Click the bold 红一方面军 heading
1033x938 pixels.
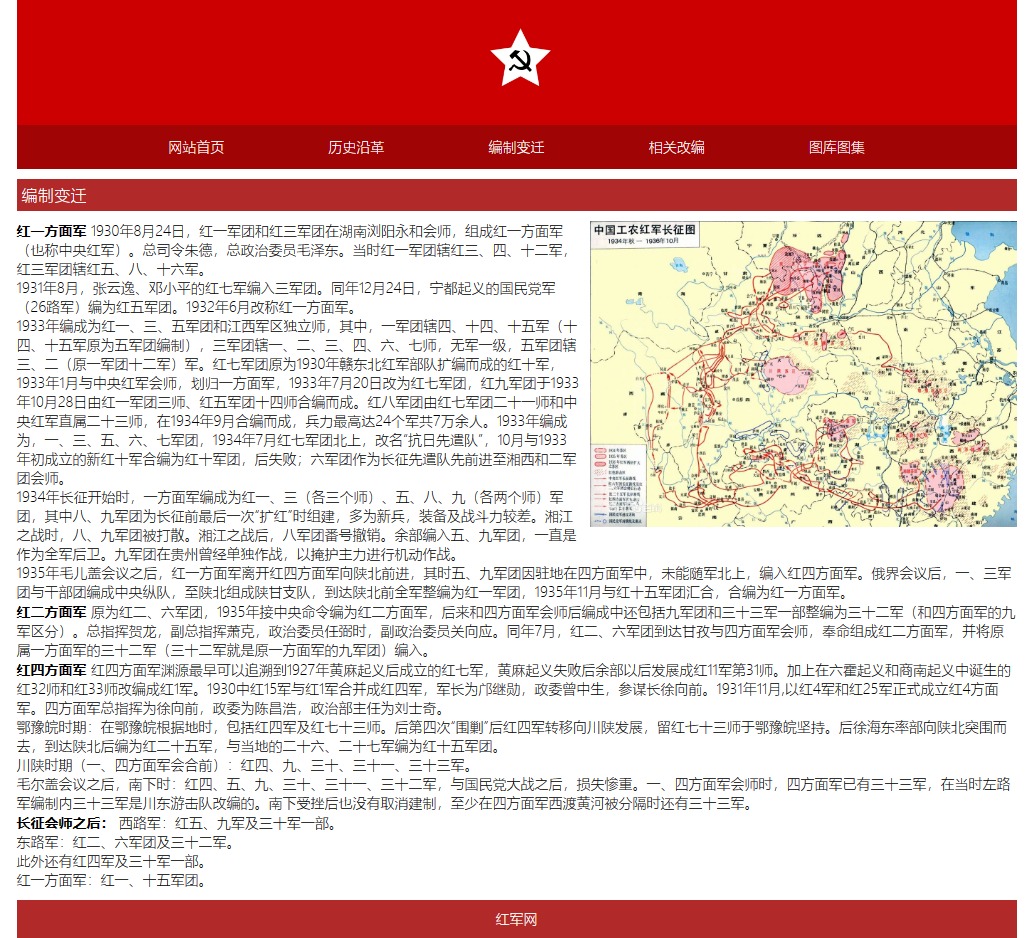pos(52,231)
